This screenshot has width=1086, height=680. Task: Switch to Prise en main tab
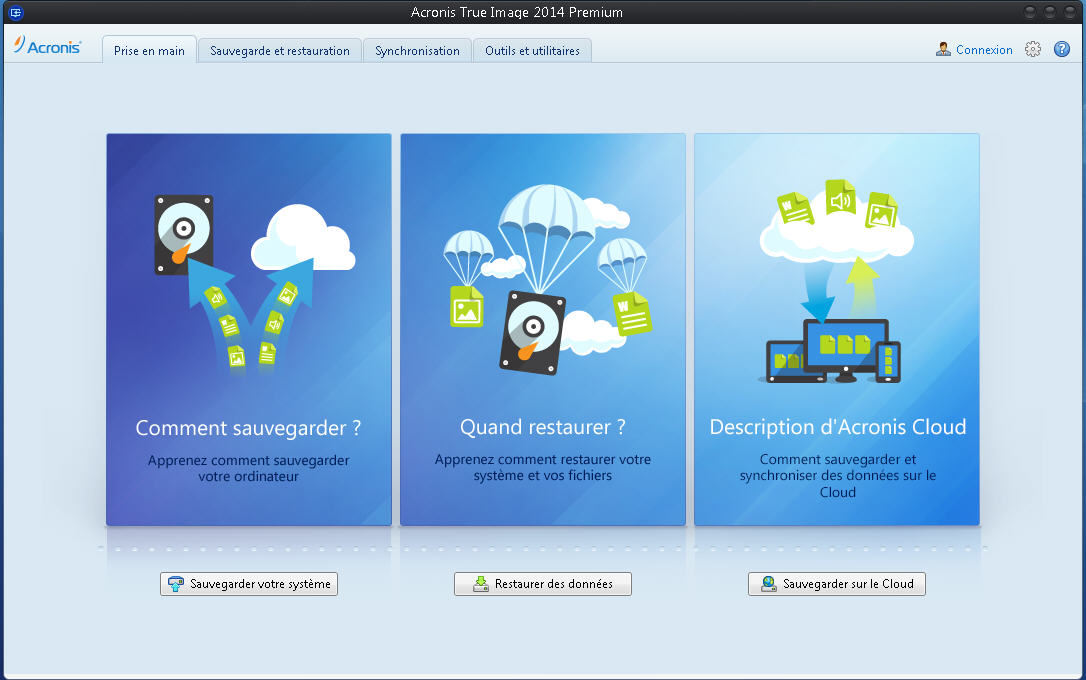(x=150, y=50)
